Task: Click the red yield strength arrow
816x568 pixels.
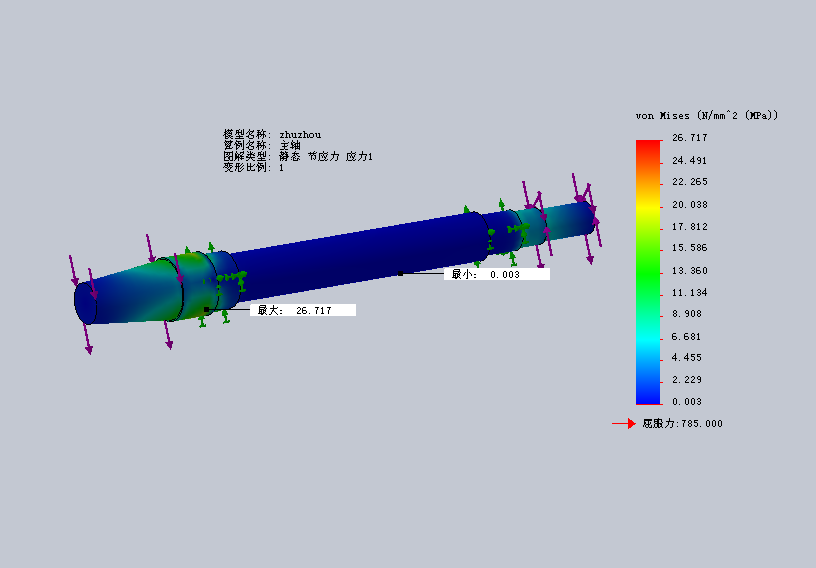Action: [x=624, y=424]
